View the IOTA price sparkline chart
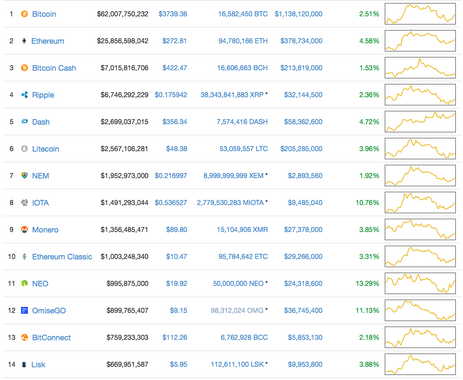Viewport: 463px width, 380px height. [420, 202]
